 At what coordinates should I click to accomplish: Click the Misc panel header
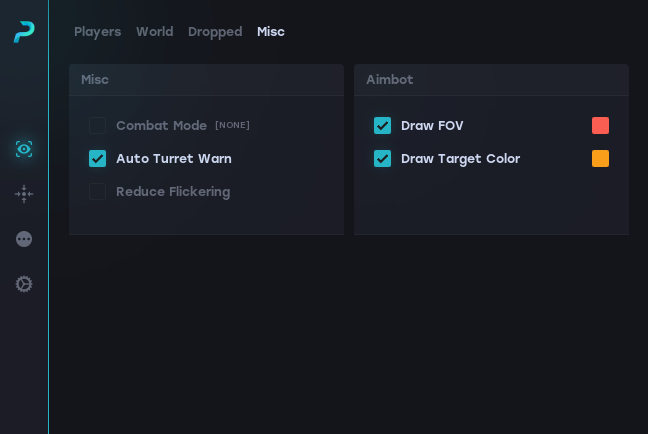(206, 80)
